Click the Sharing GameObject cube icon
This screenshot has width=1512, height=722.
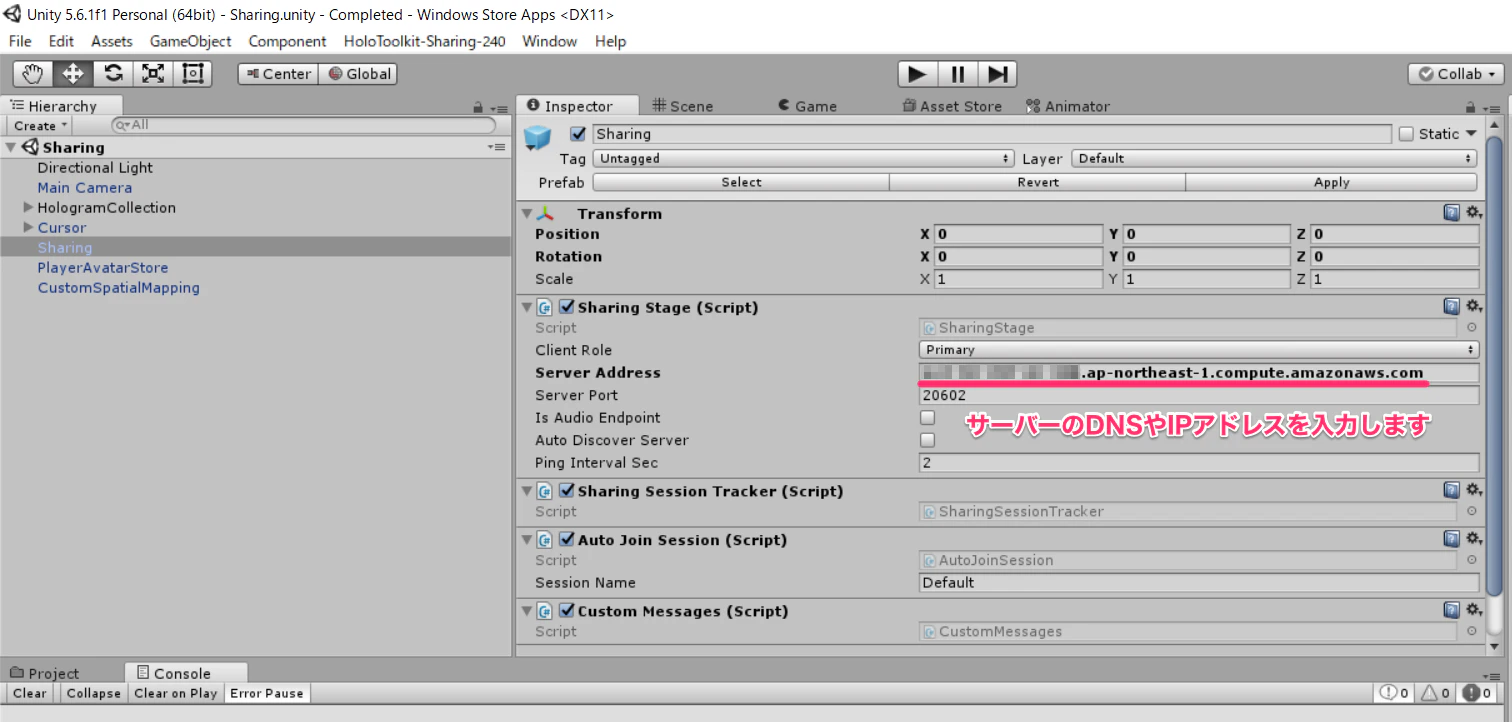tap(538, 139)
